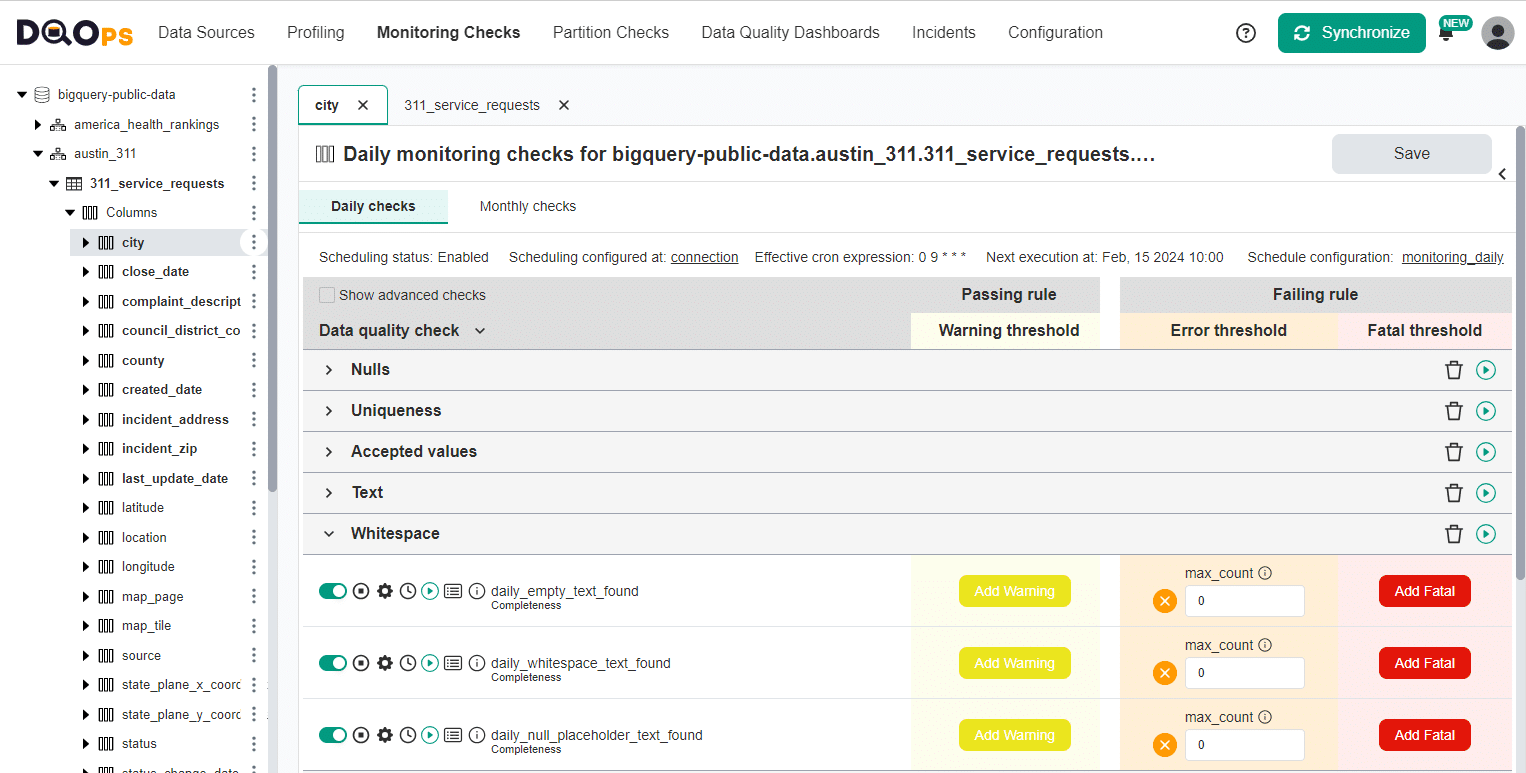Remove error threshold for daily_whitespace_text_found
This screenshot has width=1526, height=773.
(x=1164, y=673)
